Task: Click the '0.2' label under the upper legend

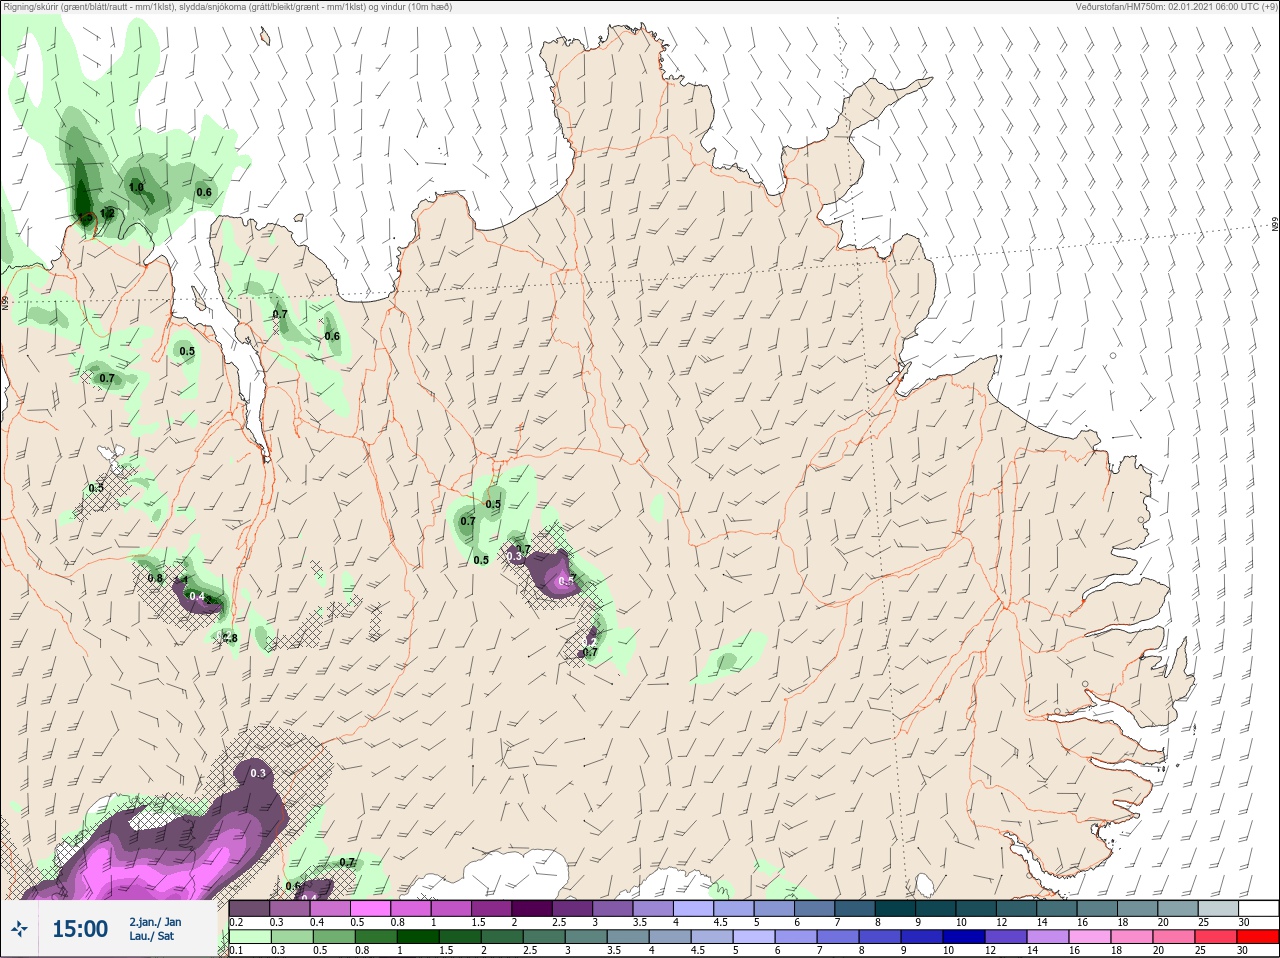Action: pos(236,922)
